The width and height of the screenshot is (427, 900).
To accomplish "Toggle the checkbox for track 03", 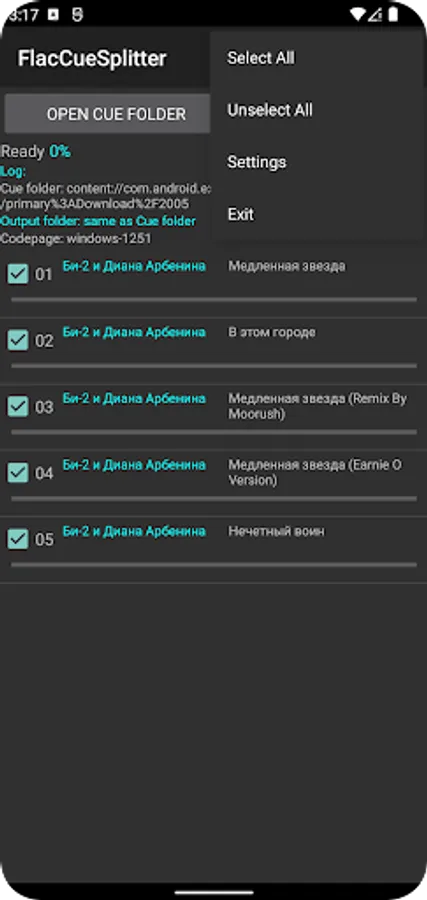I will [18, 406].
